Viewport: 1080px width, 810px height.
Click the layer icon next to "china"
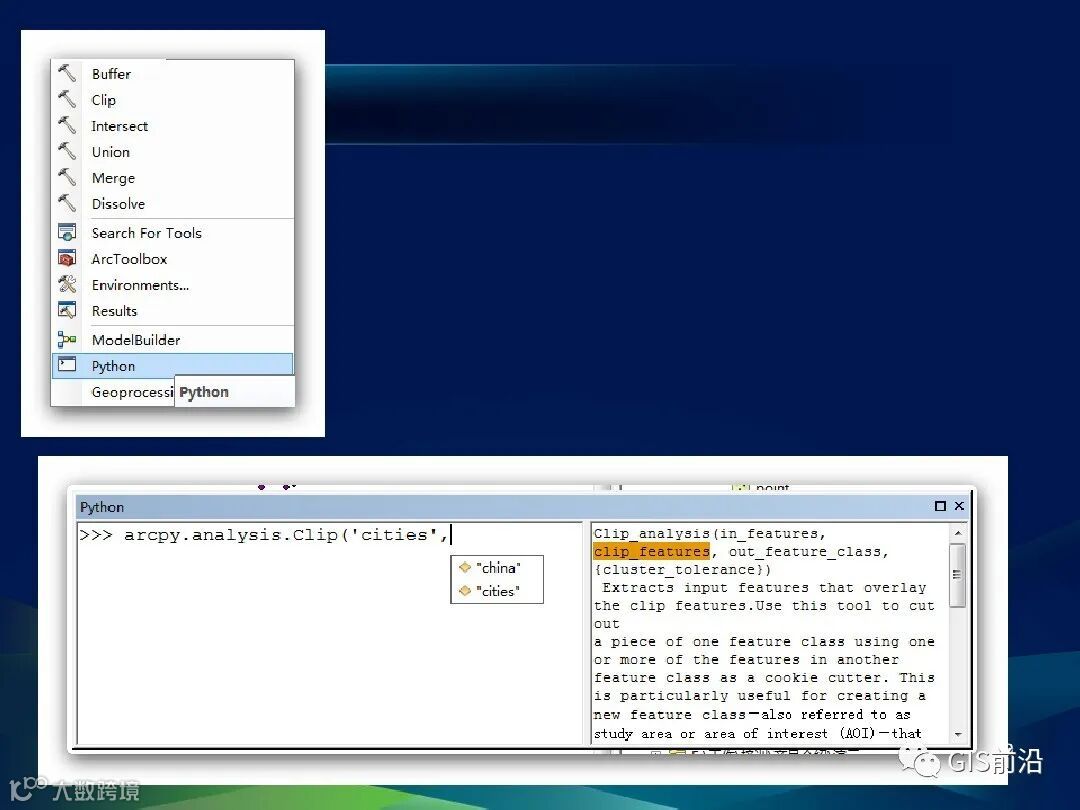(465, 568)
